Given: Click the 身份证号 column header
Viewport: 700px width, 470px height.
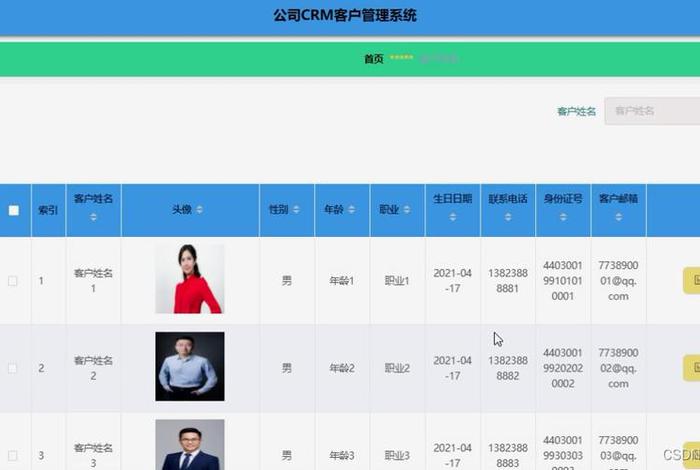Looking at the screenshot, I should pyautogui.click(x=562, y=199).
